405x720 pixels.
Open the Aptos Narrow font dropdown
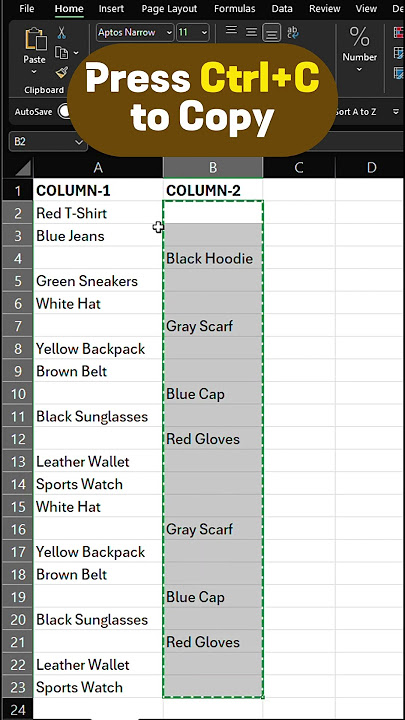135,33
